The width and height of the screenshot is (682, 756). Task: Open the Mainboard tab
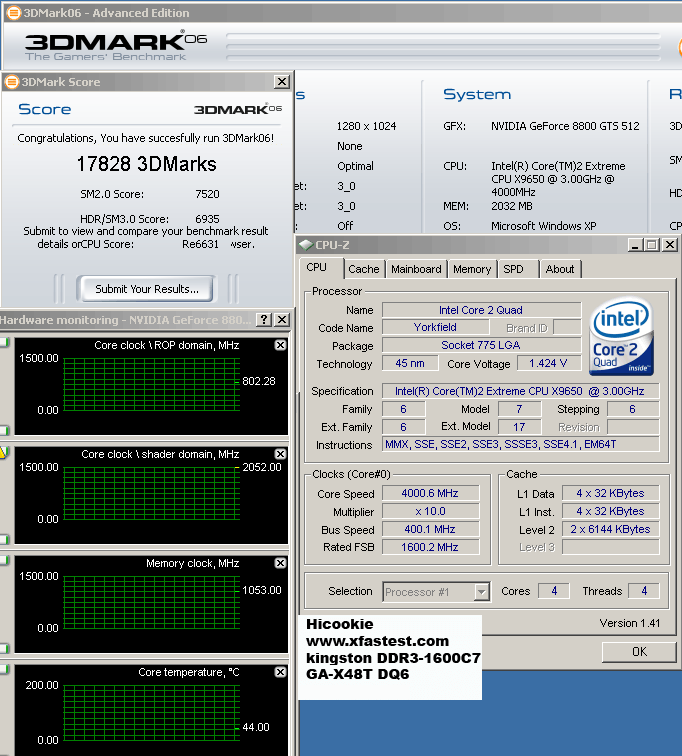[416, 269]
